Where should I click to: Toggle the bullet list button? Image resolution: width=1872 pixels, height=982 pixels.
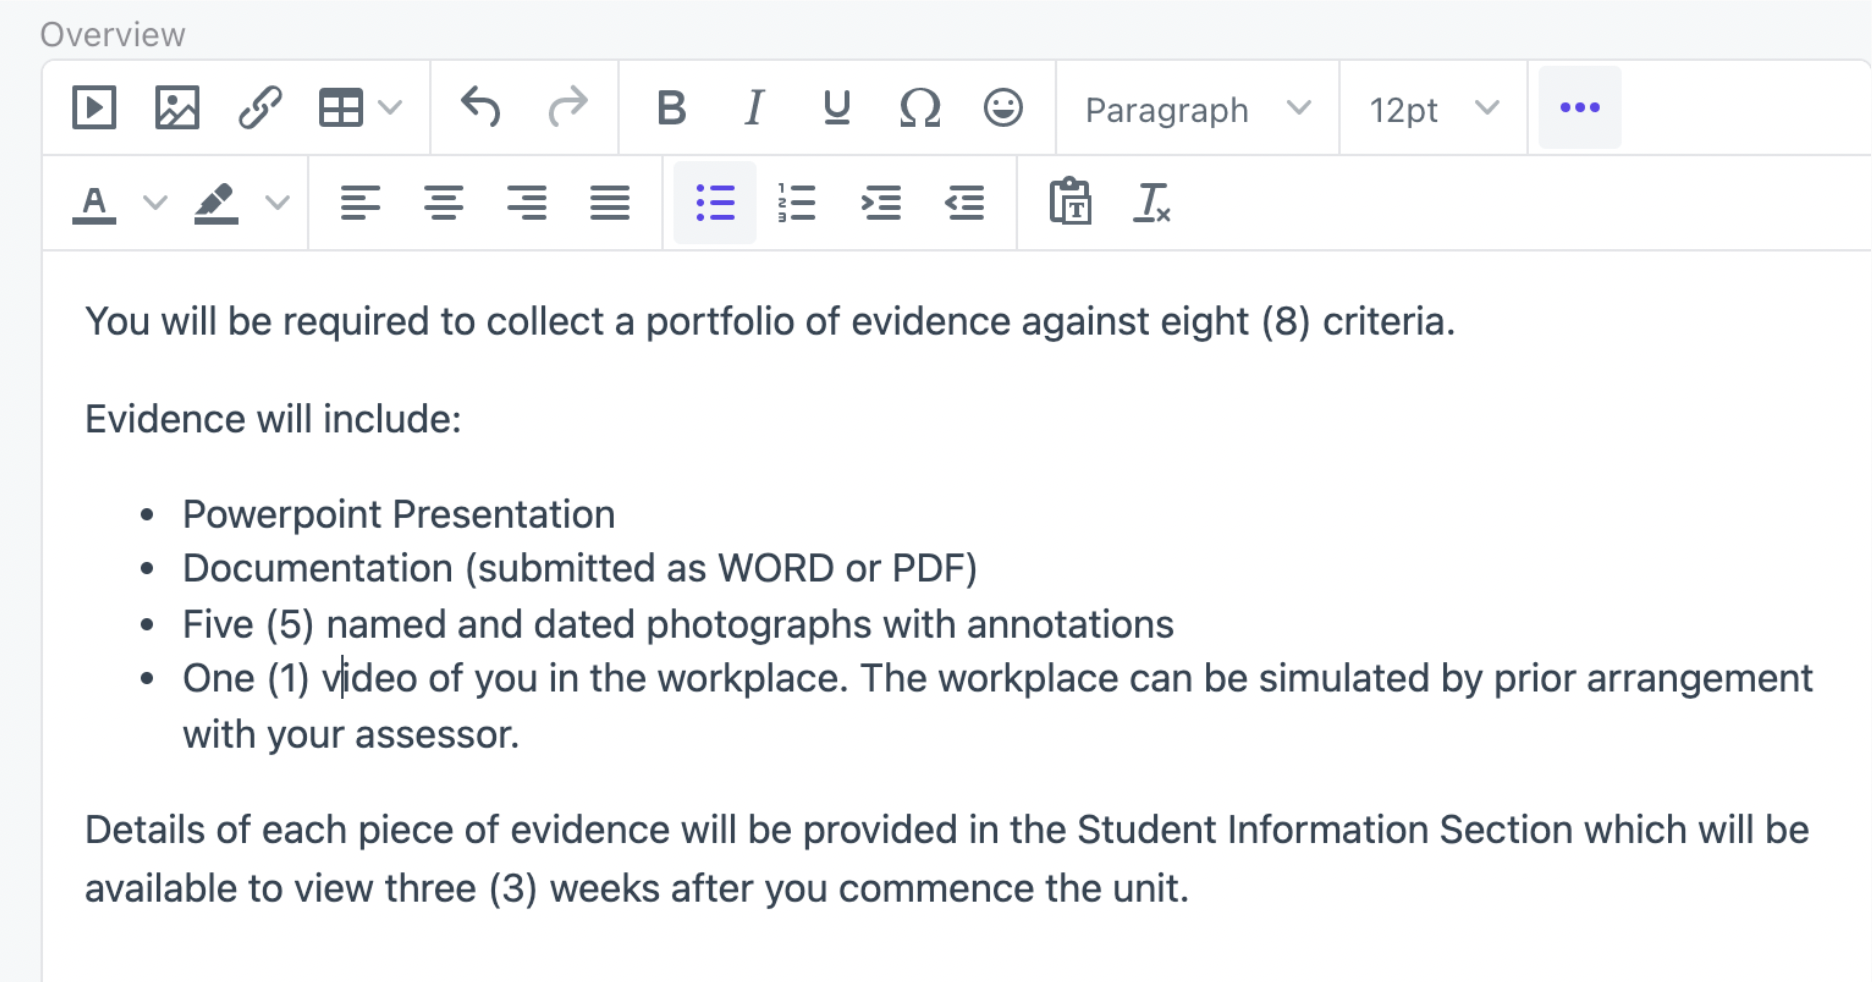click(x=715, y=203)
